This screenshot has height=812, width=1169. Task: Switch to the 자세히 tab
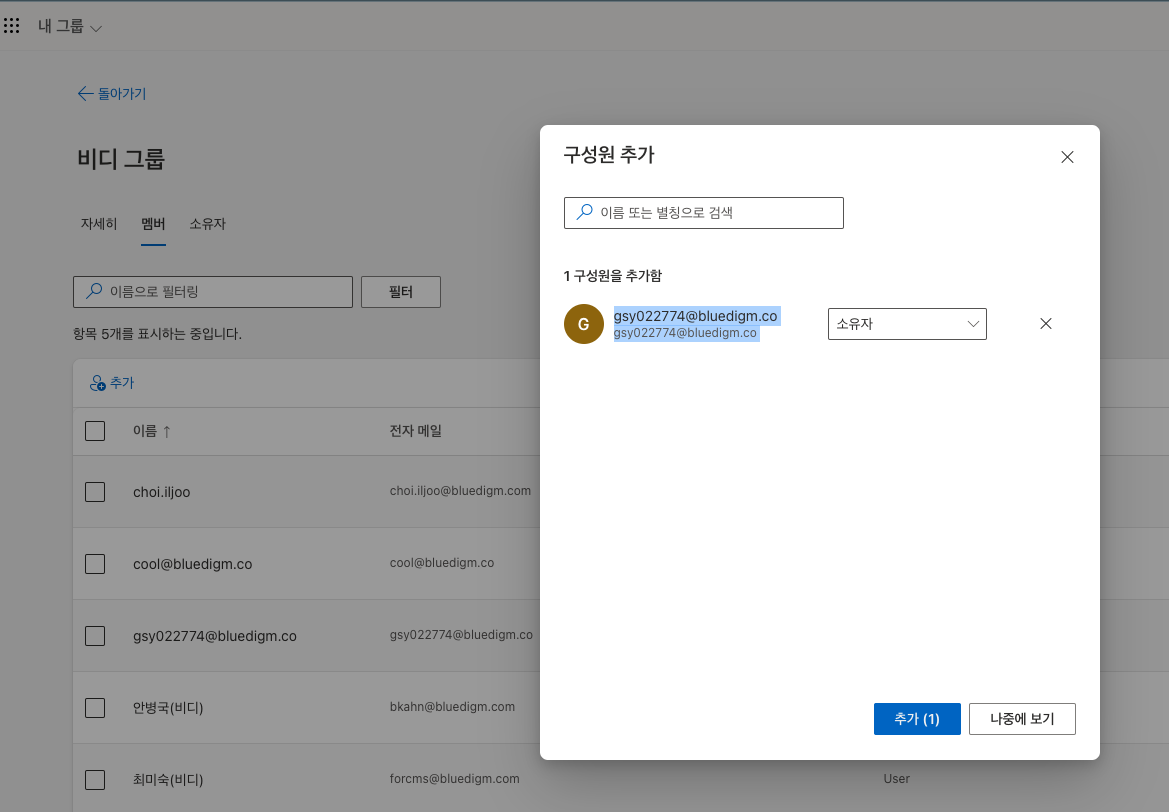(99, 224)
